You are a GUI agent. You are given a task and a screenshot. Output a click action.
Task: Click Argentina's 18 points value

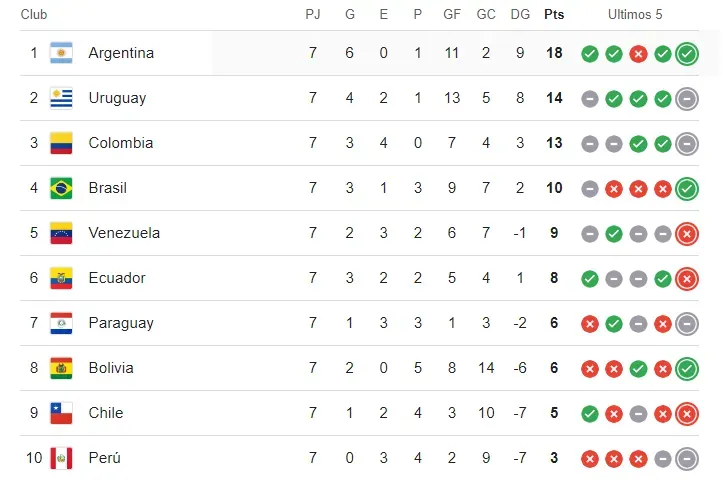pyautogui.click(x=554, y=53)
